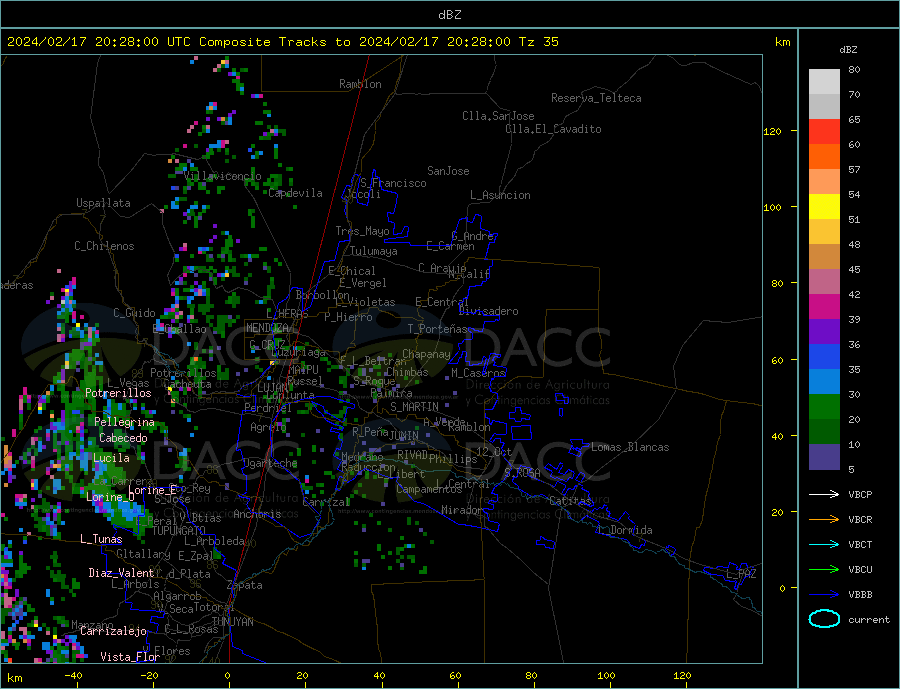The height and width of the screenshot is (689, 900).
Task: Click the amber 51 dBZ swatch
Action: tap(824, 231)
